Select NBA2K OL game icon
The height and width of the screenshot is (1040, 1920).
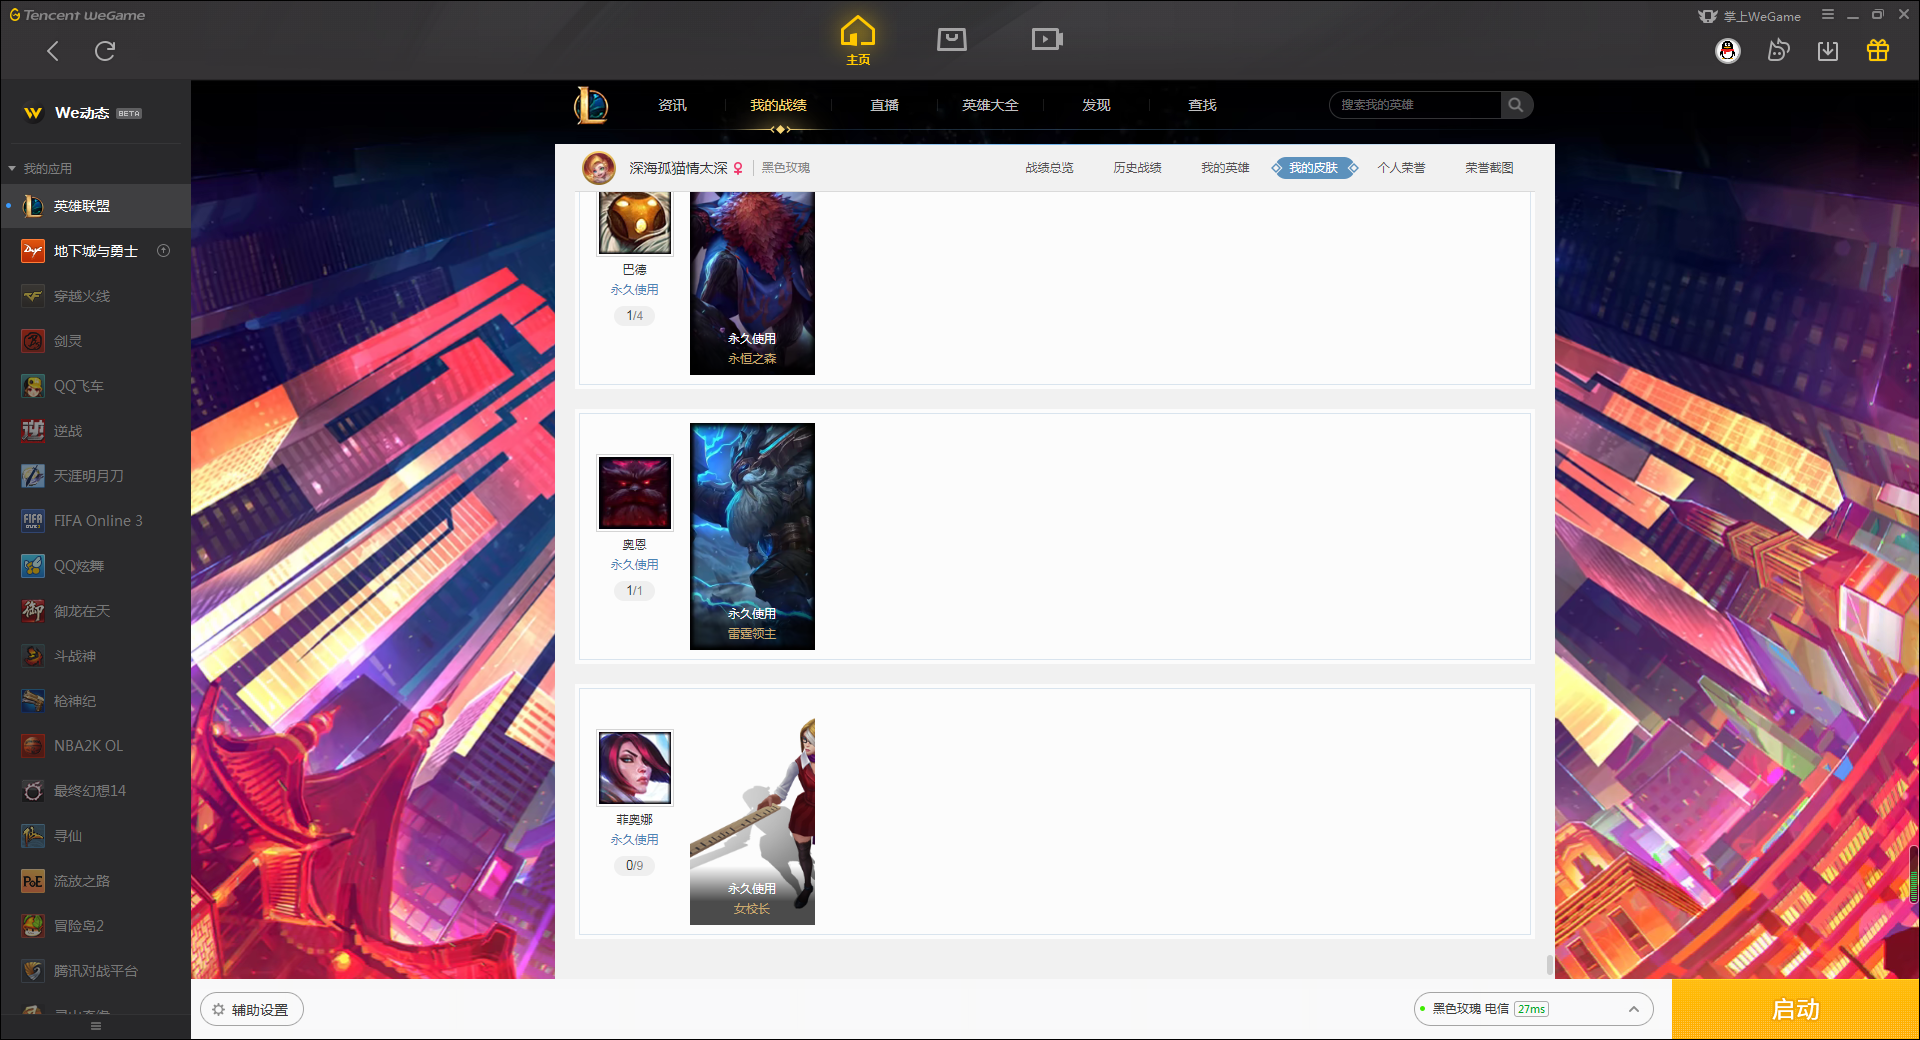pos(33,746)
